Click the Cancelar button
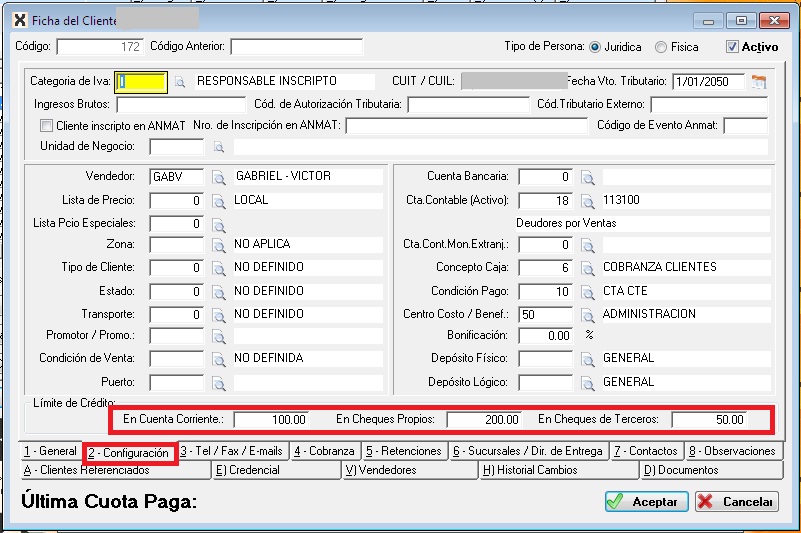This screenshot has width=801, height=533. (x=736, y=502)
